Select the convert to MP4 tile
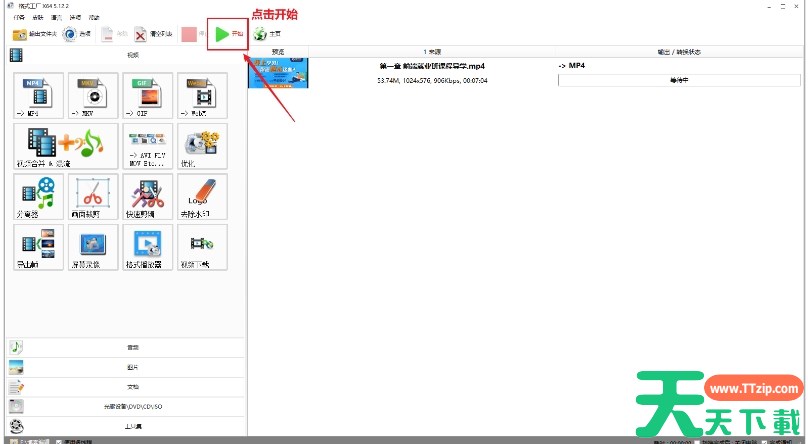The height and width of the screenshot is (444, 808). pyautogui.click(x=39, y=96)
